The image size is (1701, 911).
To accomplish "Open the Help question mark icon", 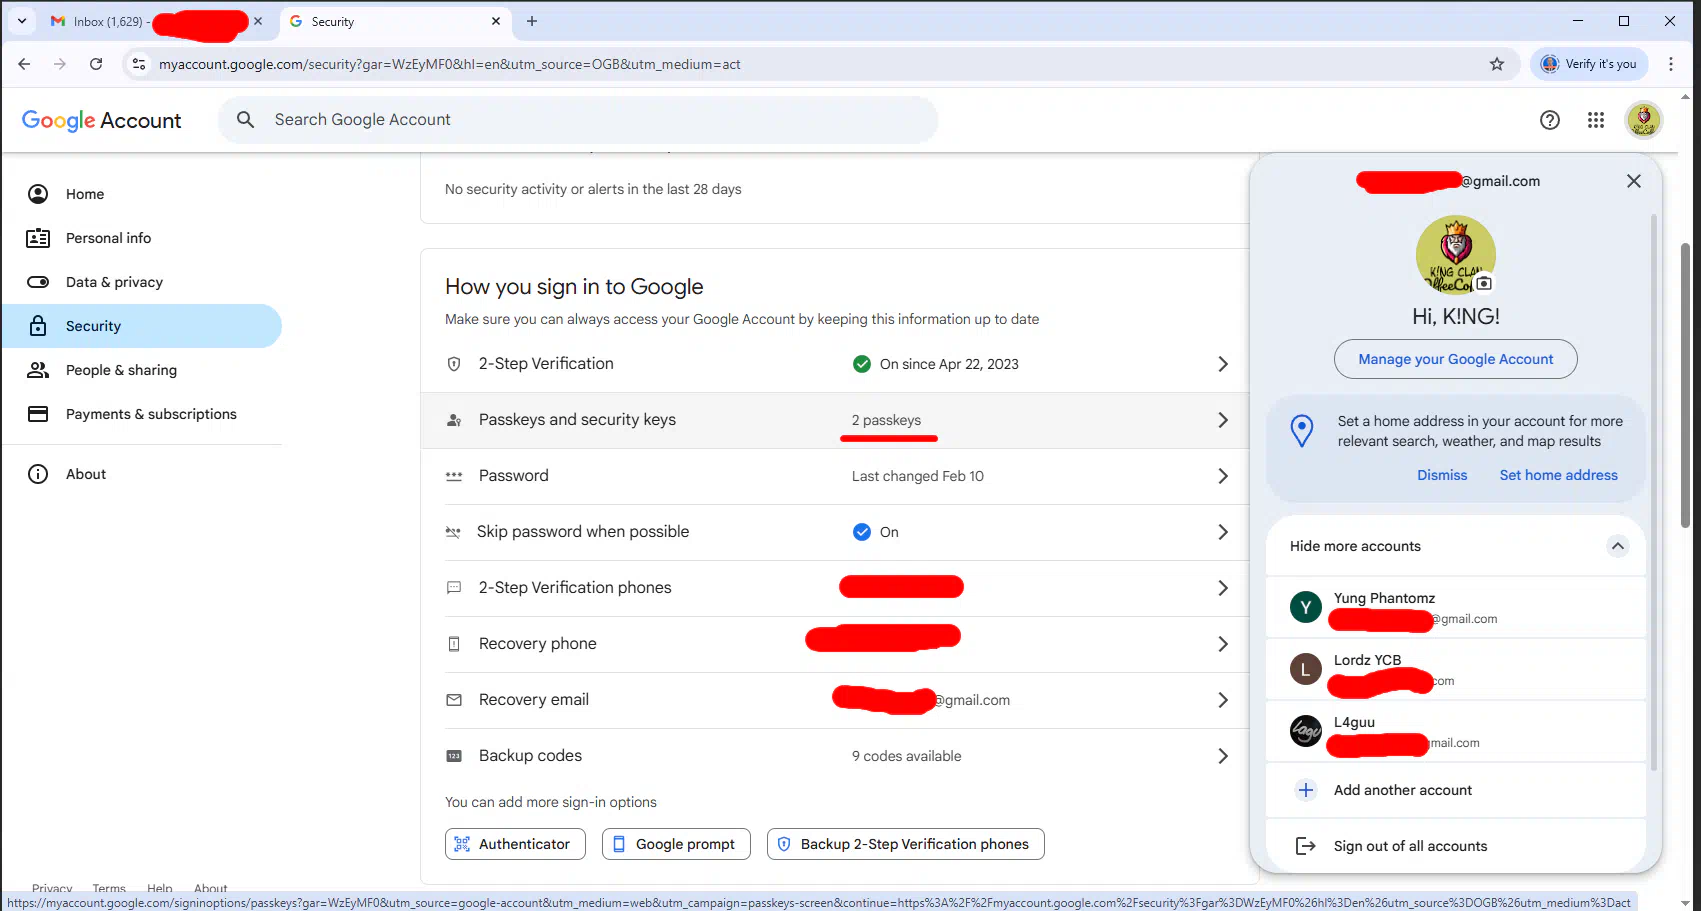I will coord(1550,120).
